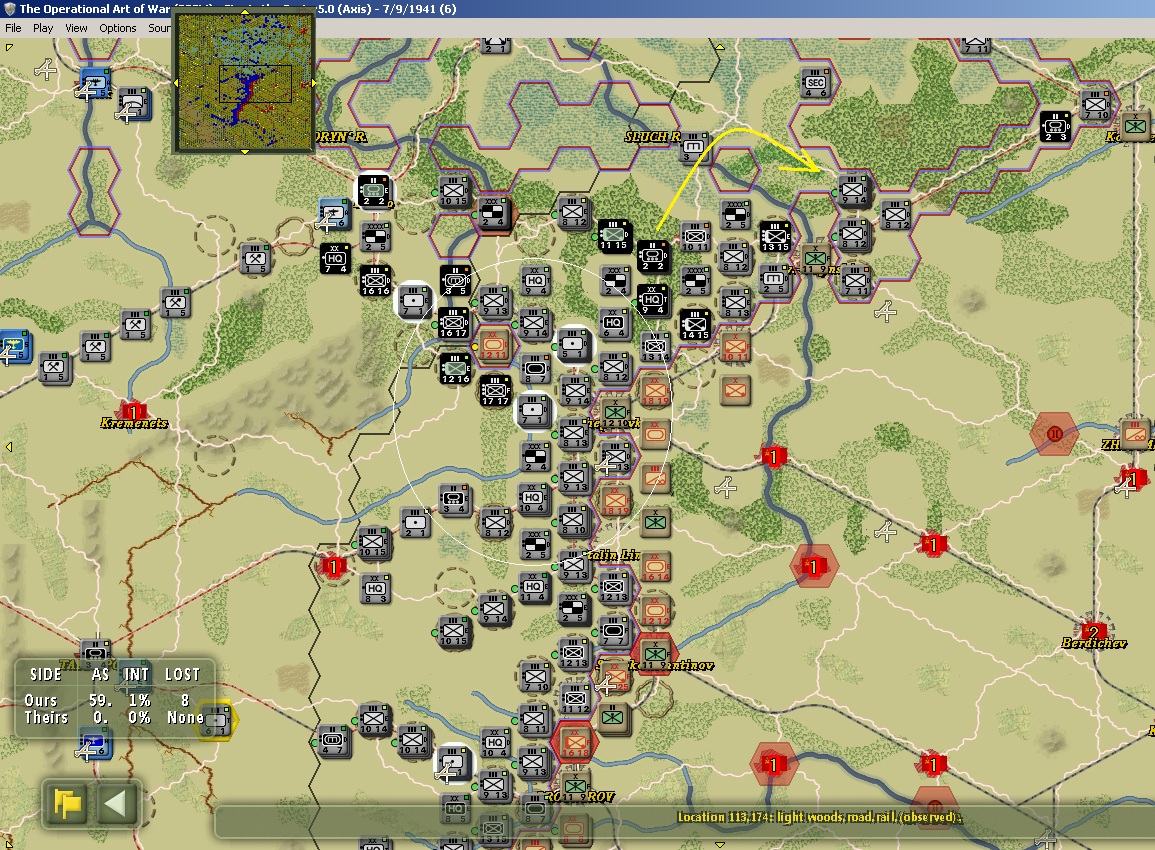Click the Kremenets objective marker
1155x850 pixels.
point(133,412)
